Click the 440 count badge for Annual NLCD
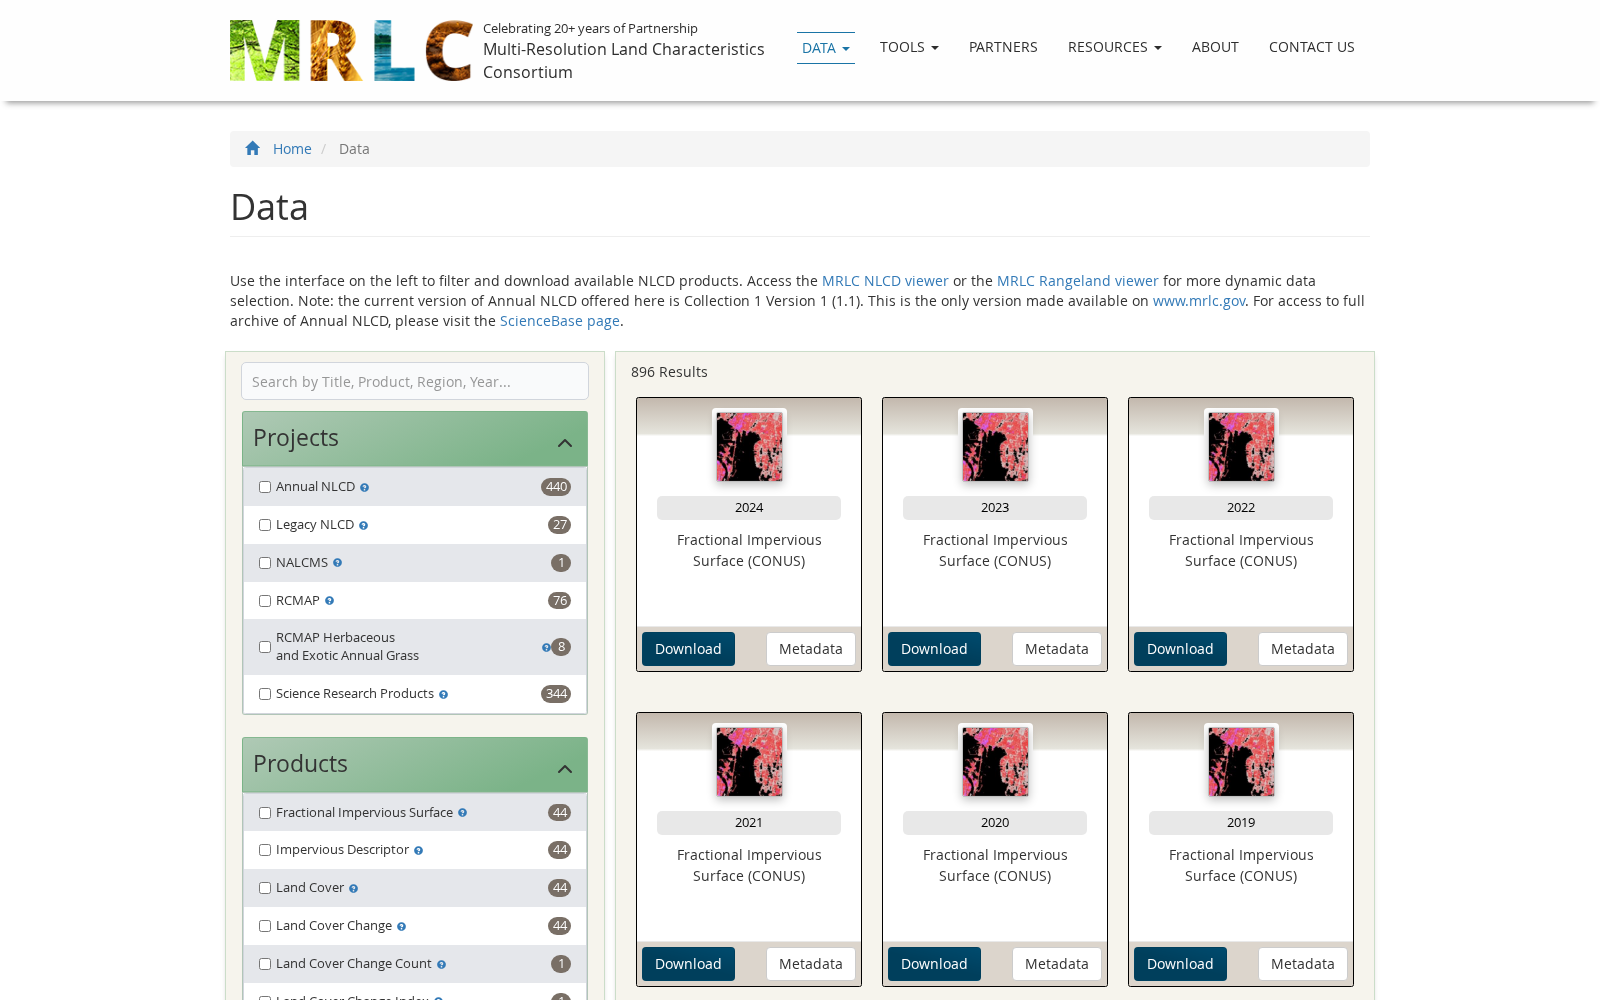The height and width of the screenshot is (1000, 1600). click(x=556, y=487)
